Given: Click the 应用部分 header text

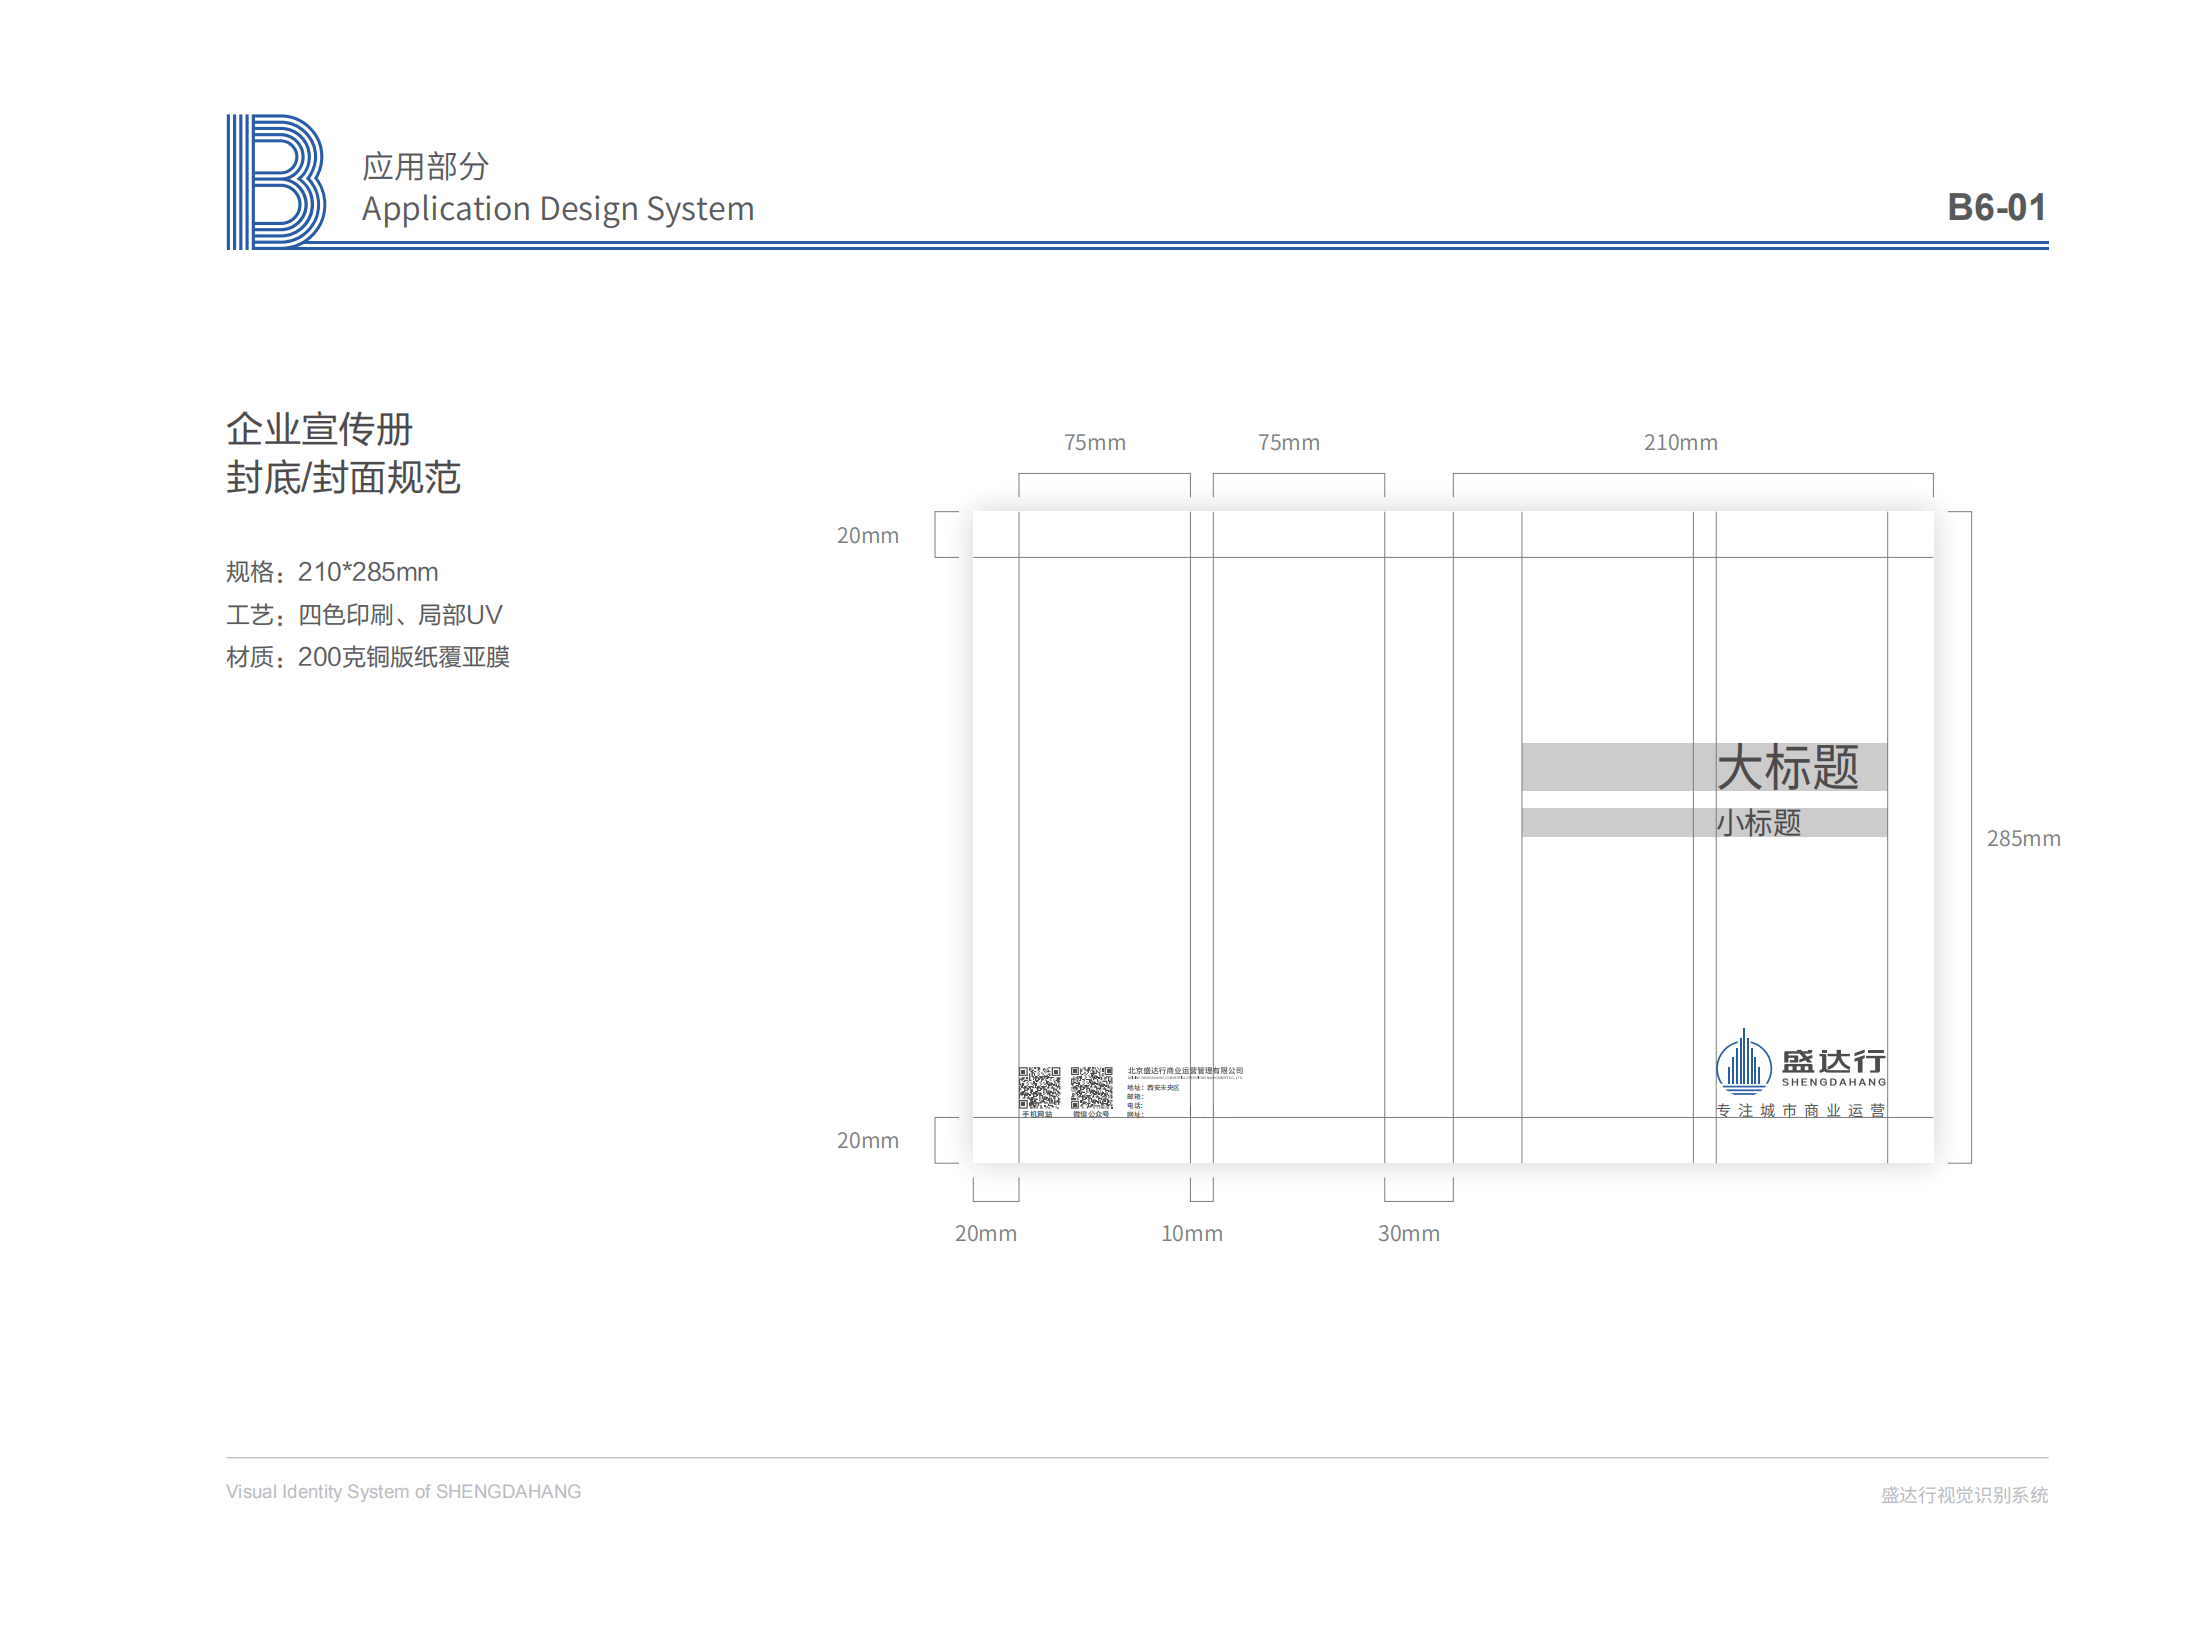Looking at the screenshot, I should pyautogui.click(x=425, y=166).
